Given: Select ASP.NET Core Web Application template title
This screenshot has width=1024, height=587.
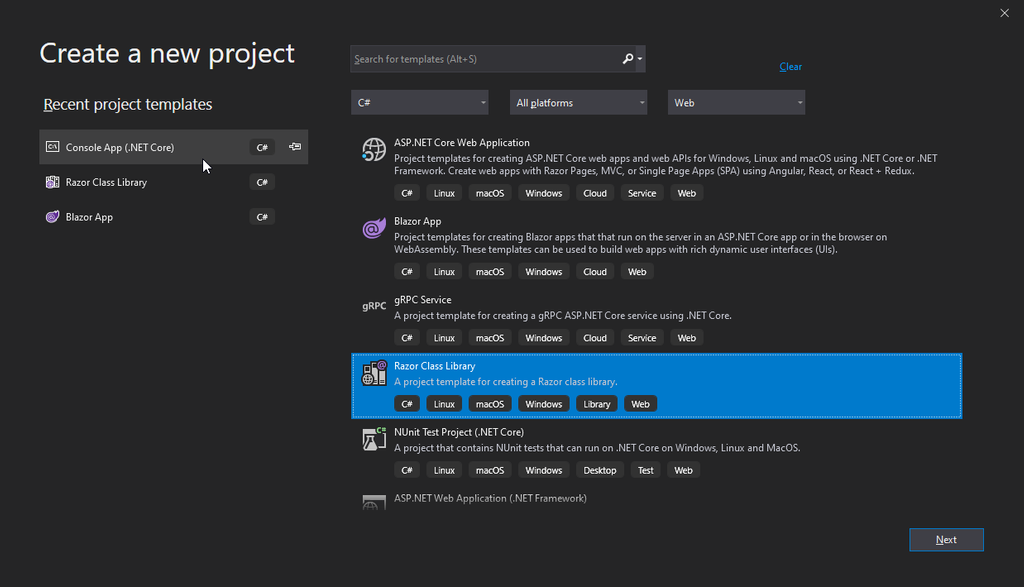Looking at the screenshot, I should (x=462, y=142).
